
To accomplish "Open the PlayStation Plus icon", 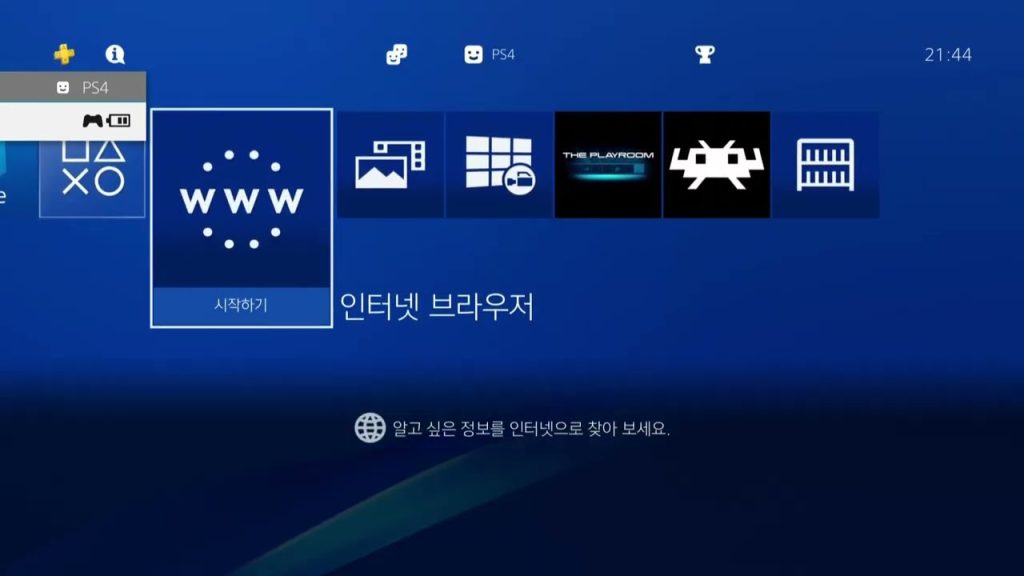I will click(64, 54).
